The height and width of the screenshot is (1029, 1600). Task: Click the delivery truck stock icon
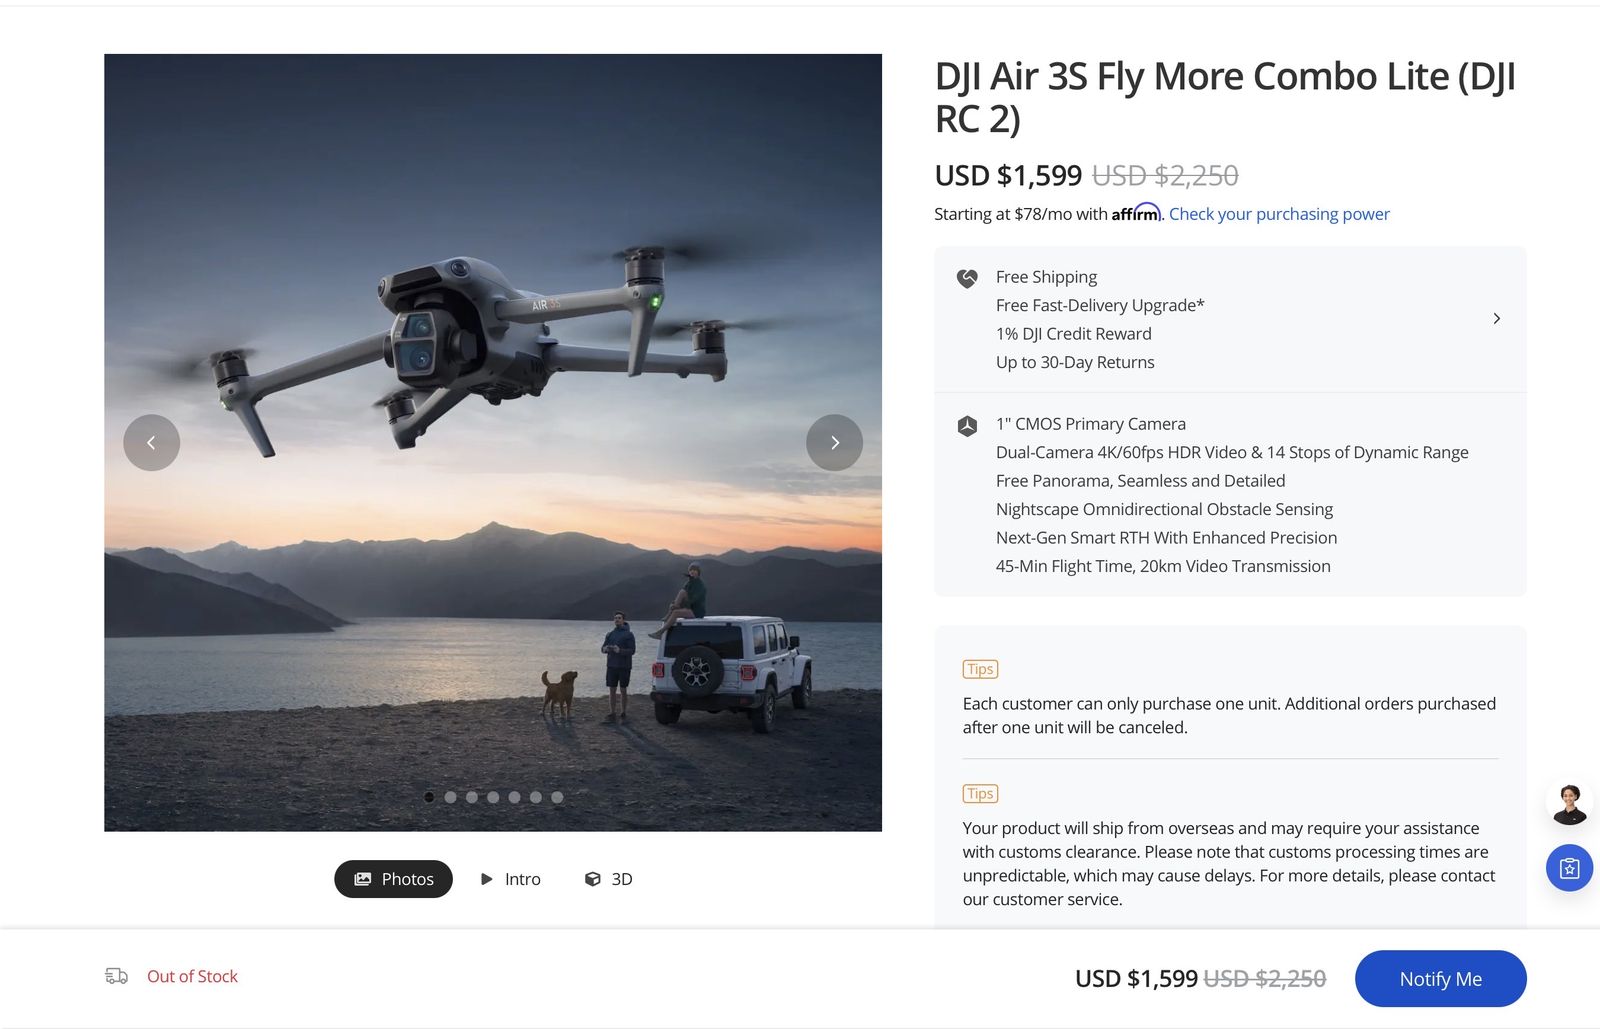tap(117, 976)
